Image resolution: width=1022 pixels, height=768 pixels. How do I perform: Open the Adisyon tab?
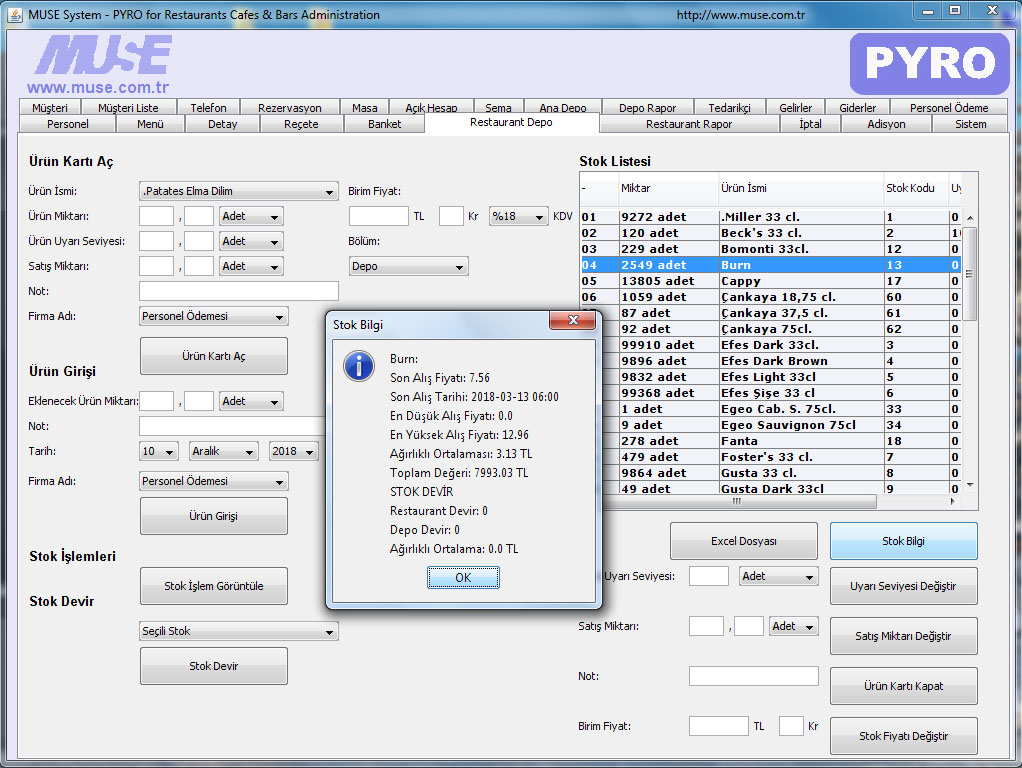coord(886,124)
